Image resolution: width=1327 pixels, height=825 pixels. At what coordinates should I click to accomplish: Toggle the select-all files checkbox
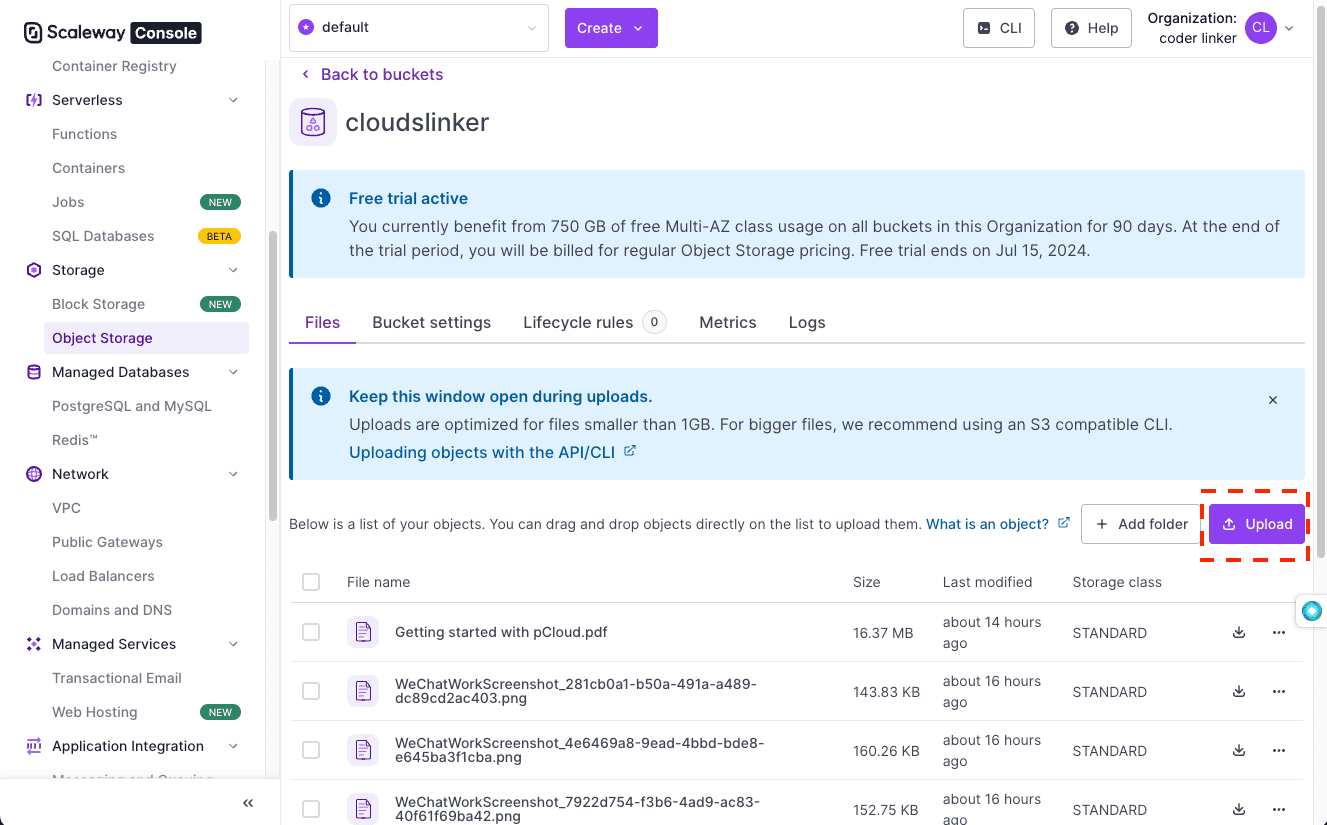coord(311,582)
